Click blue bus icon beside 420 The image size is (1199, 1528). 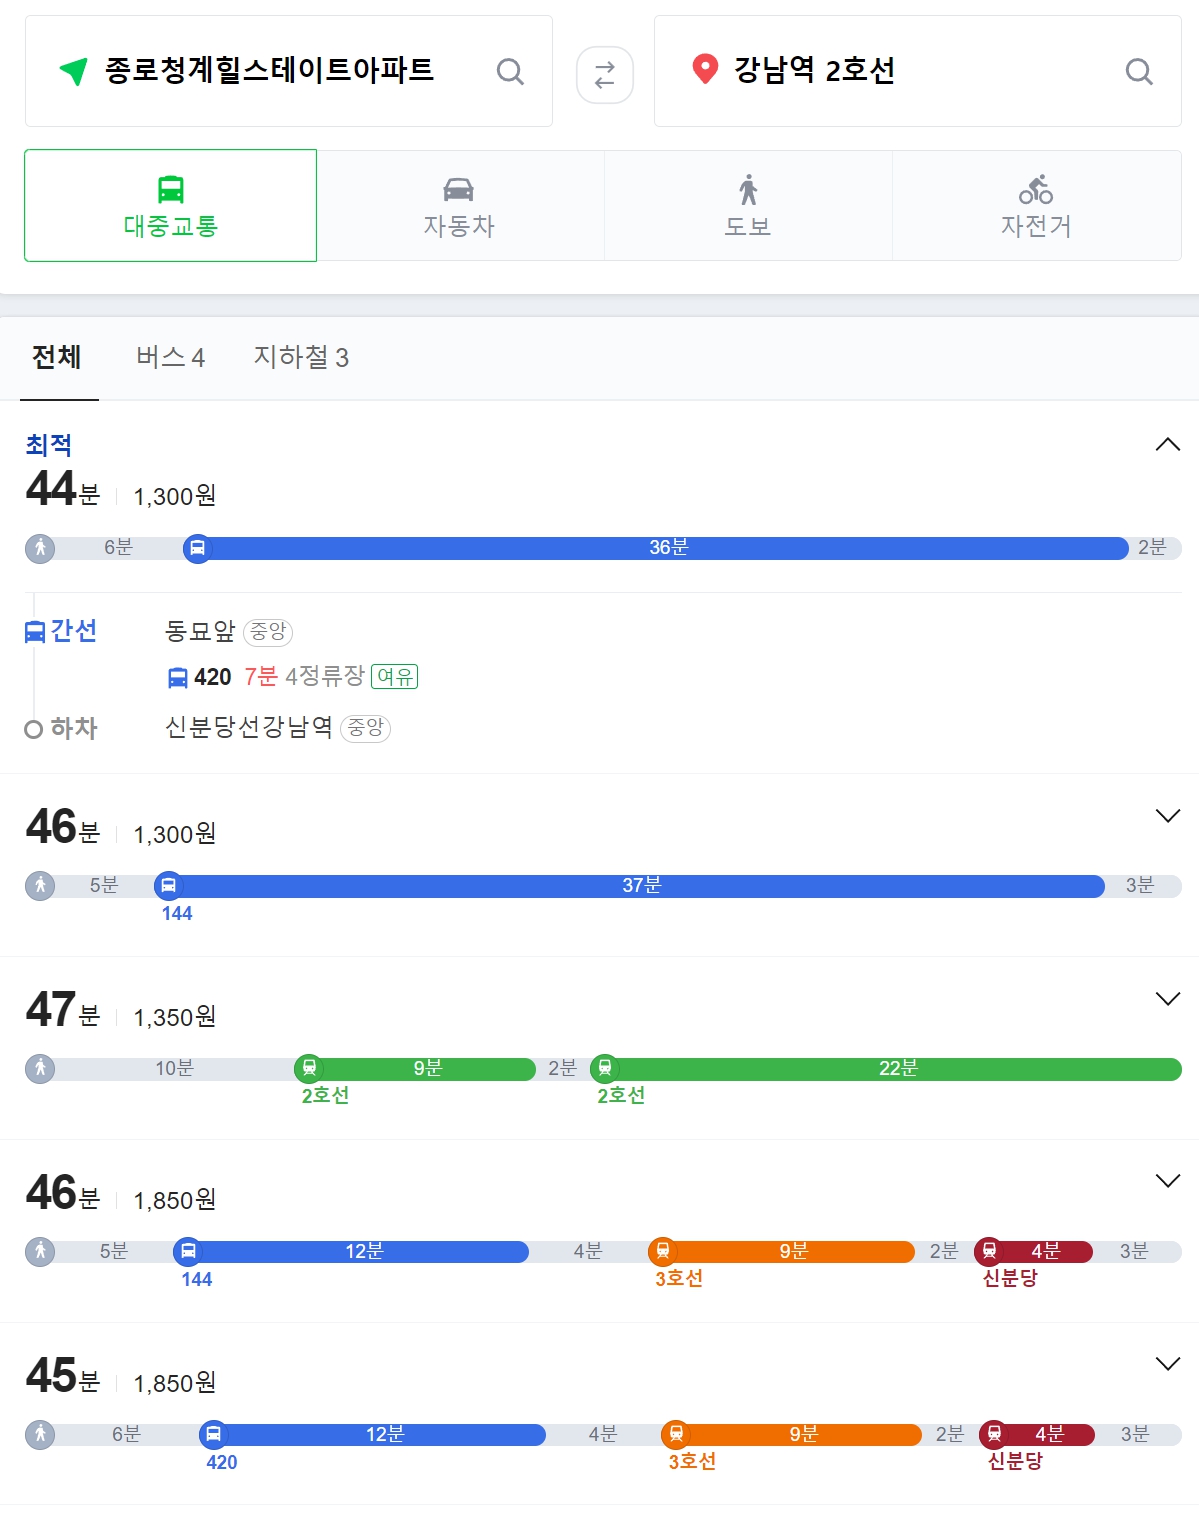(178, 678)
